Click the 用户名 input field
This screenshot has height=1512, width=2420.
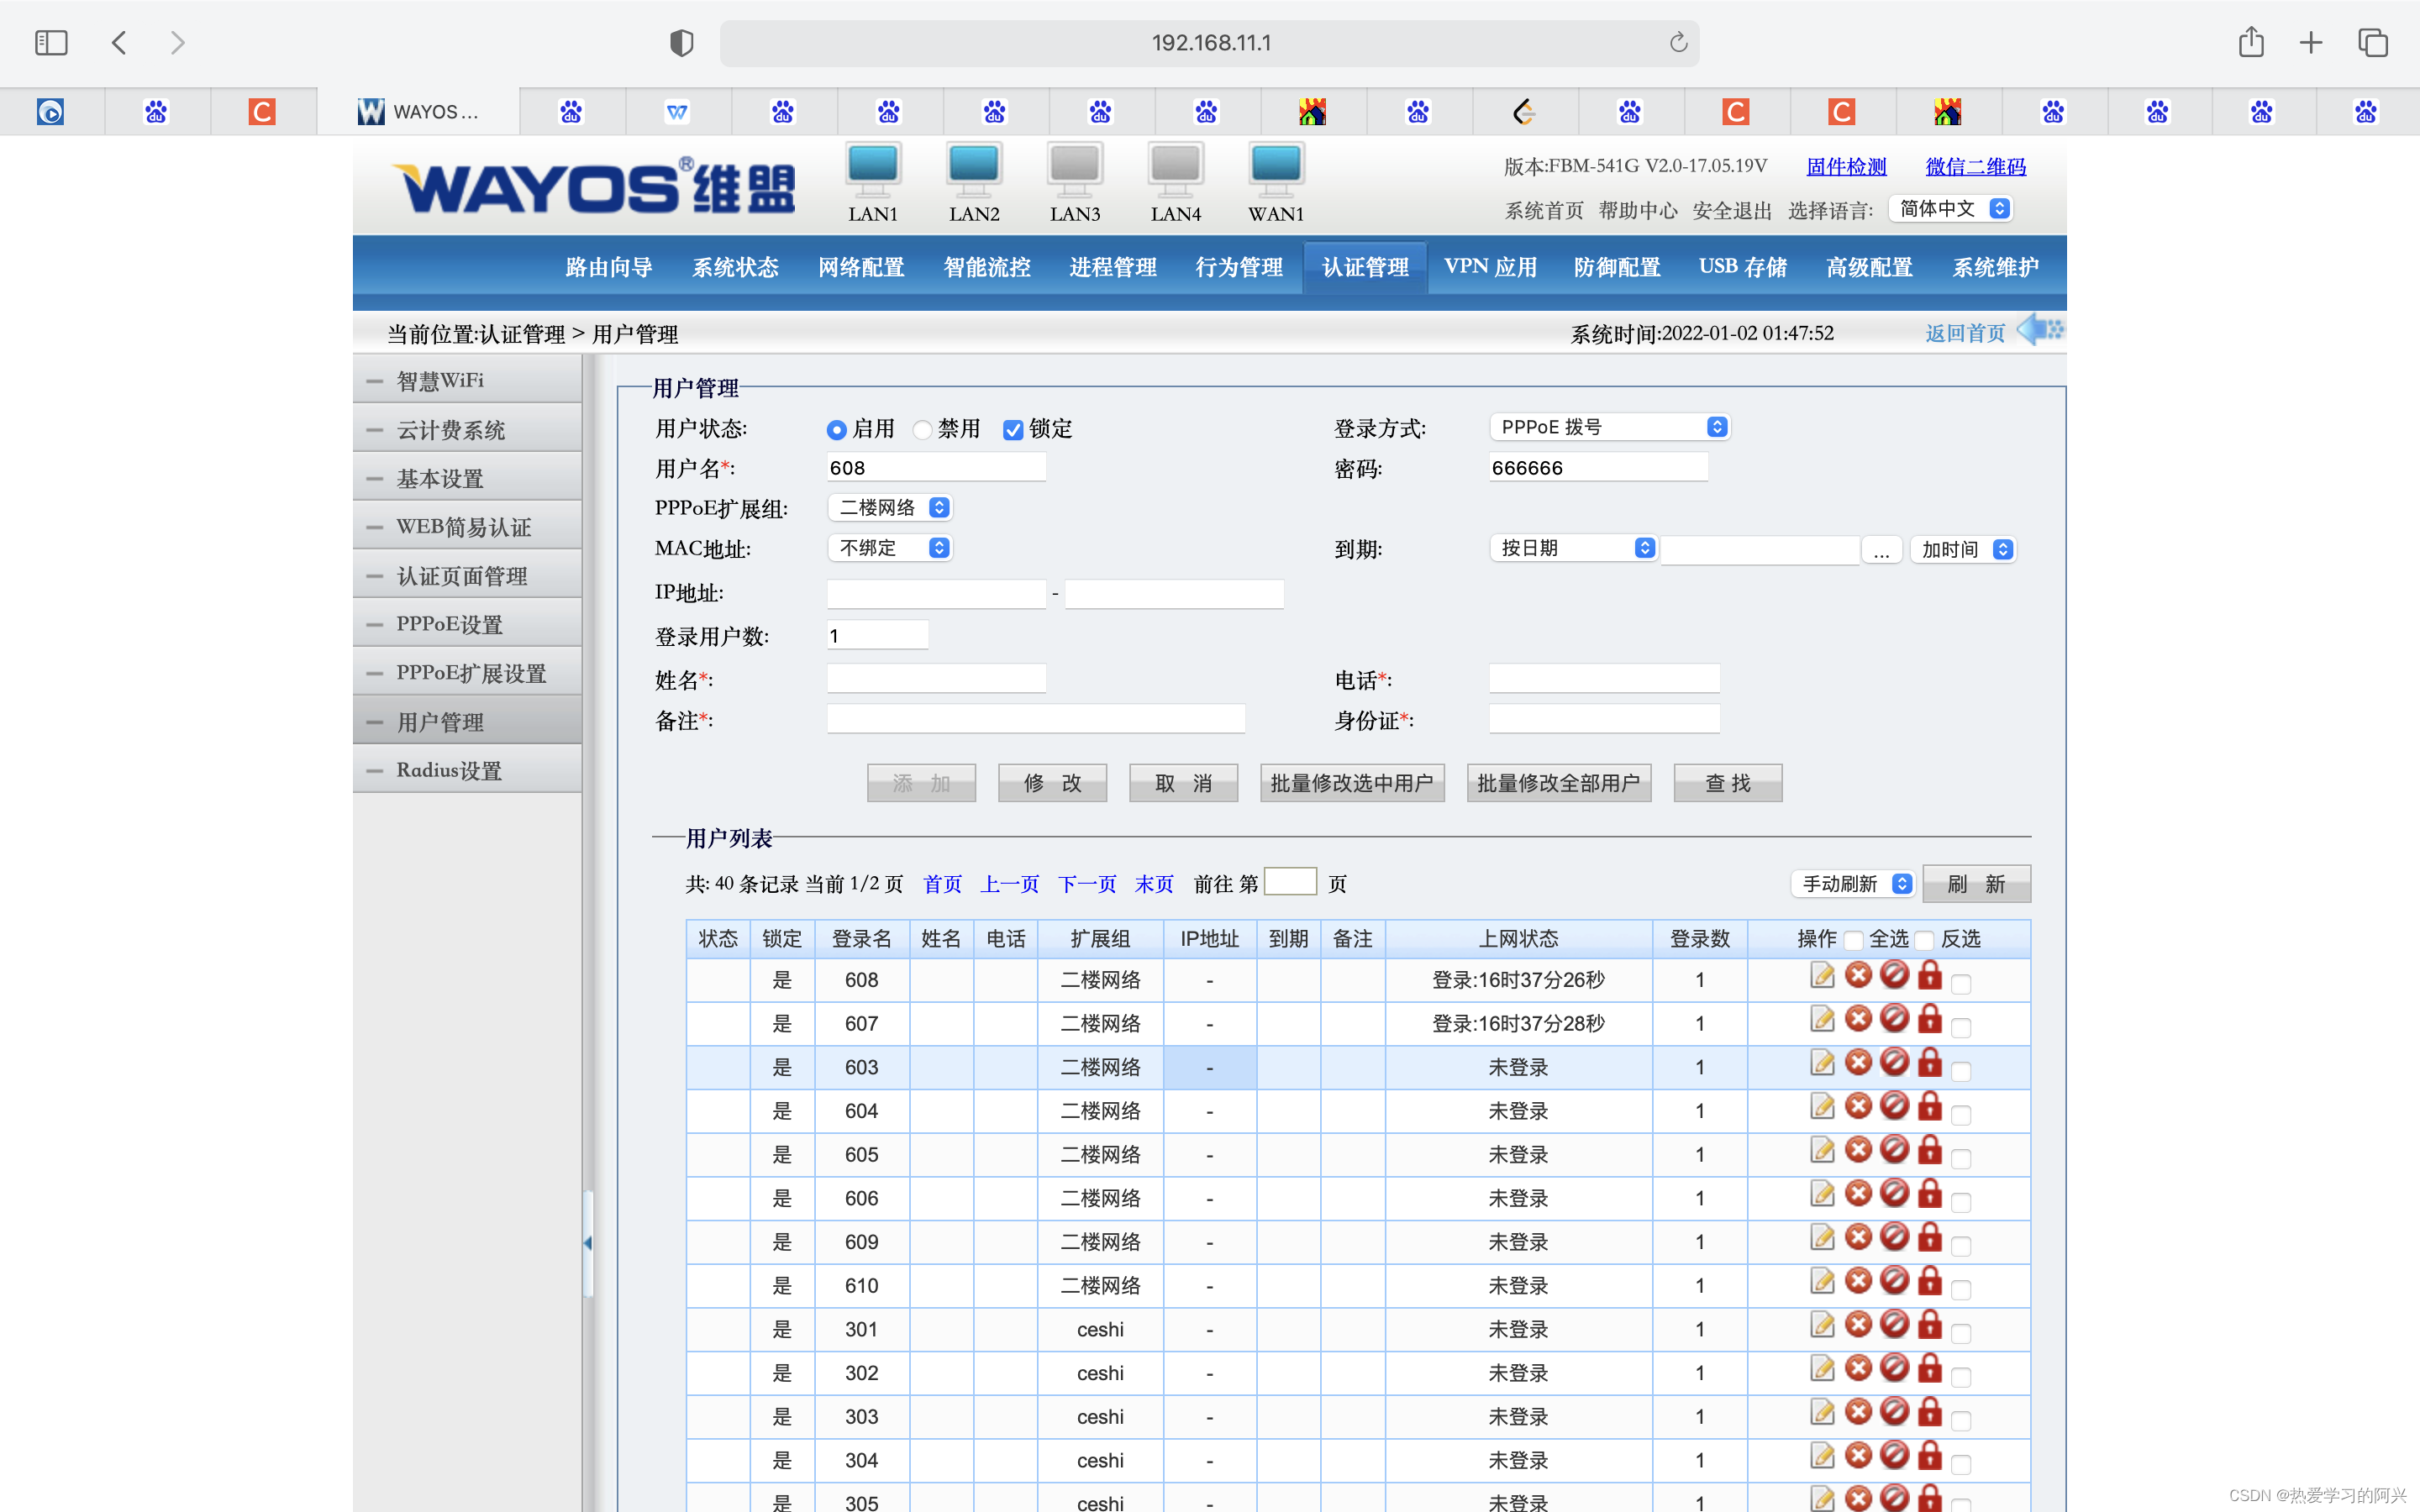(x=936, y=468)
